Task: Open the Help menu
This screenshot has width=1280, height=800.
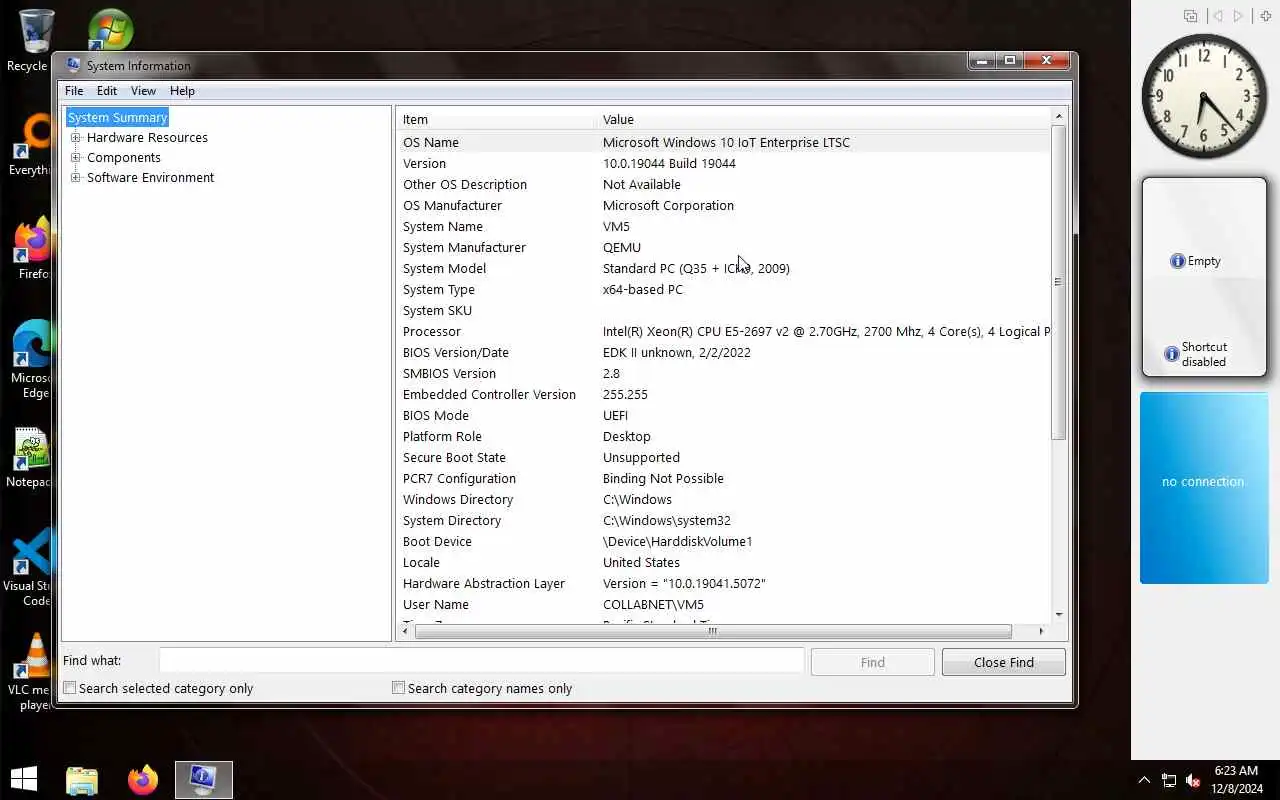Action: coord(182,90)
